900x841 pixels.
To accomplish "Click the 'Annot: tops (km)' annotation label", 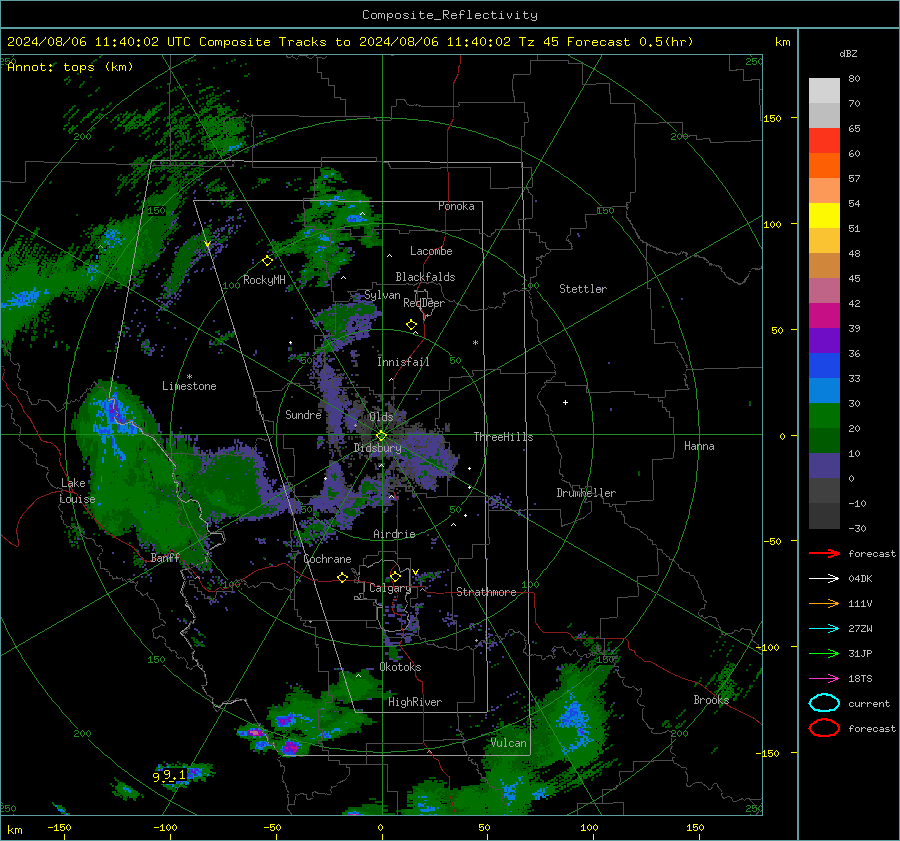I will [70, 67].
